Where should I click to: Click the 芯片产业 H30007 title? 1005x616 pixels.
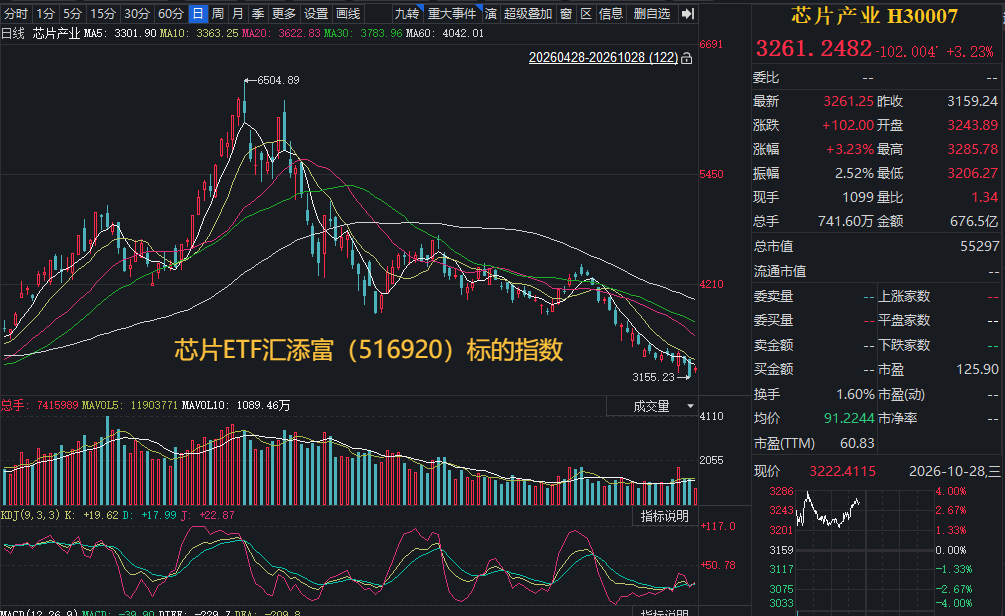pyautogui.click(x=874, y=16)
